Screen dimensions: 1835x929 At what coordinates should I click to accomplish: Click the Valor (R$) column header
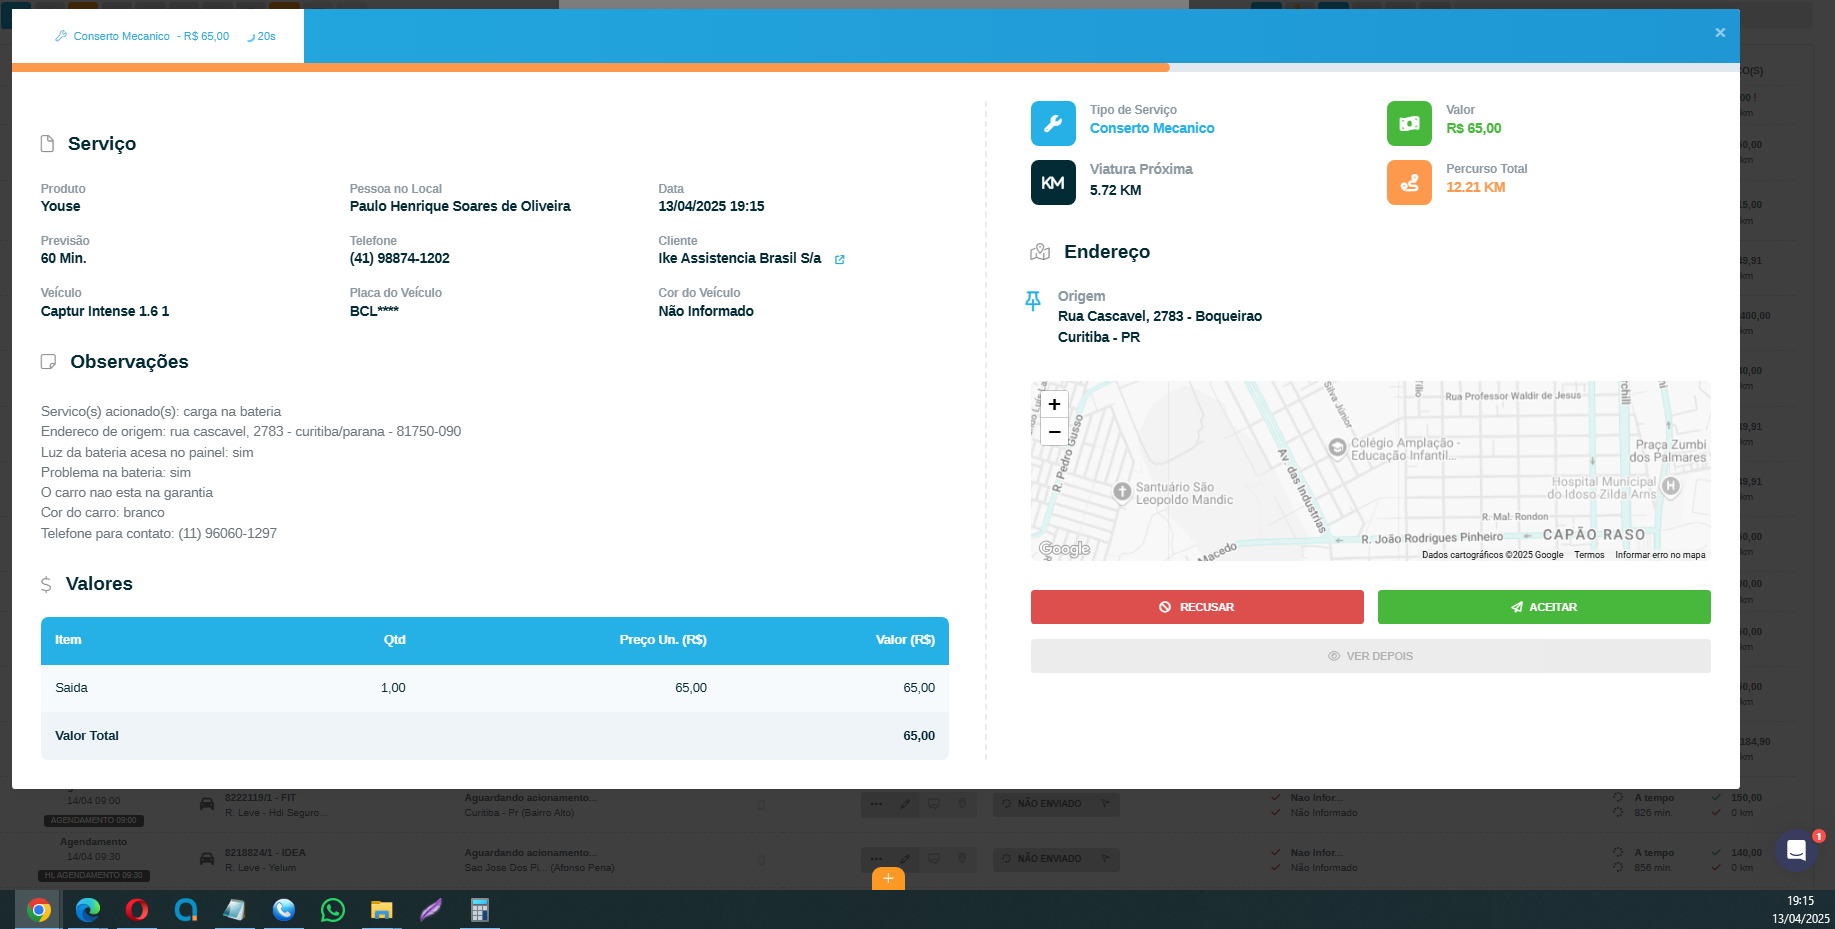pyautogui.click(x=905, y=640)
